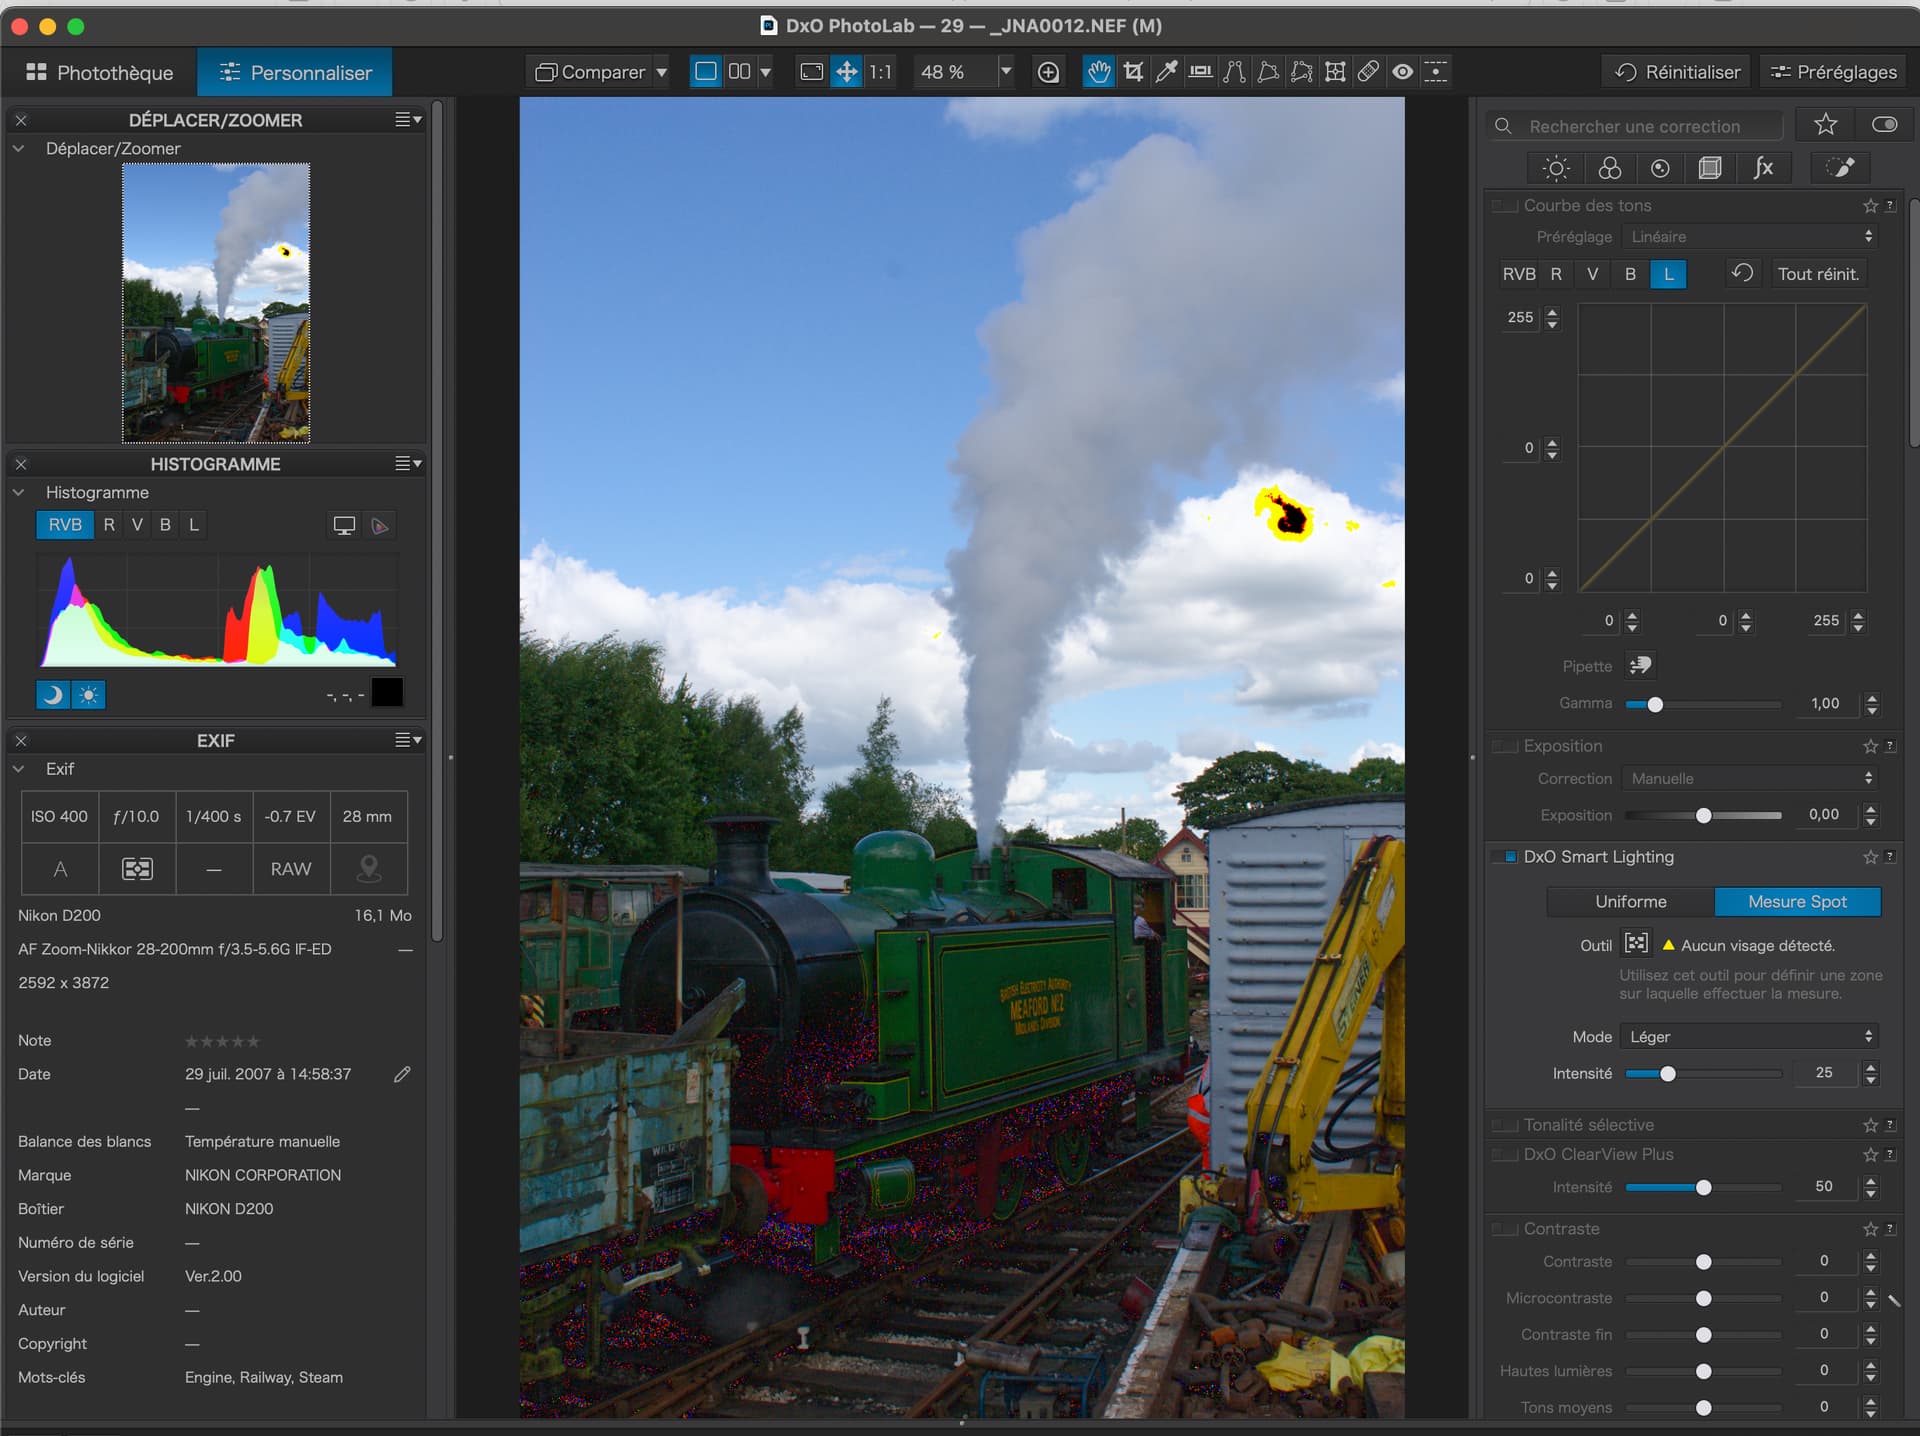
Task: Show the Light corrections sun icon
Action: [x=1556, y=168]
